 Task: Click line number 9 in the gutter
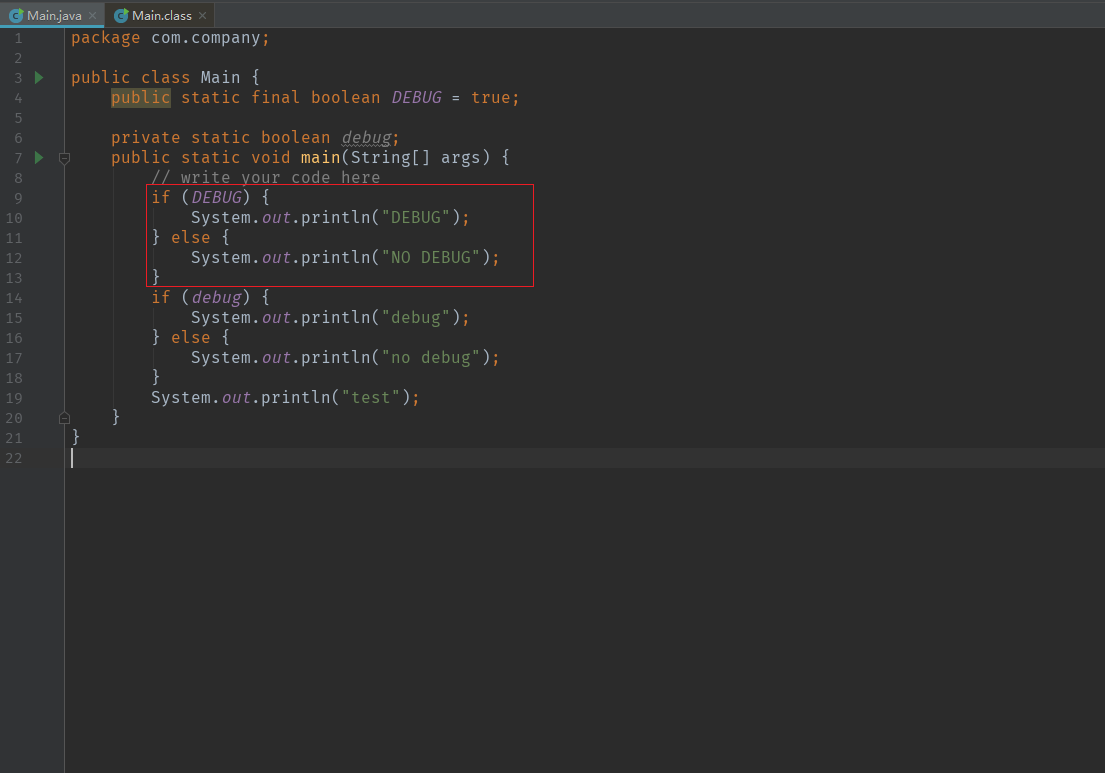point(18,197)
